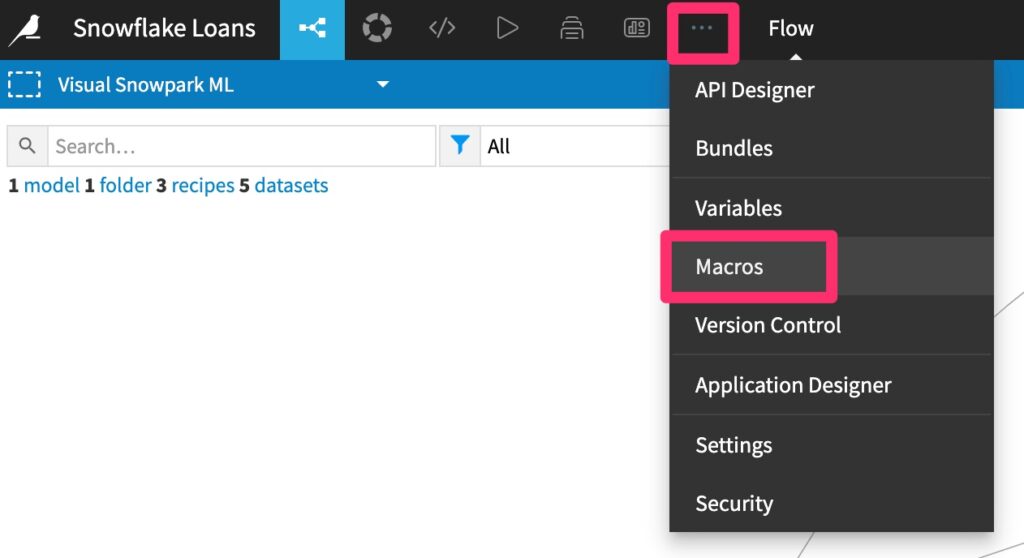The width and height of the screenshot is (1024, 558).
Task: Select Macros from the menu
Action: (x=729, y=267)
